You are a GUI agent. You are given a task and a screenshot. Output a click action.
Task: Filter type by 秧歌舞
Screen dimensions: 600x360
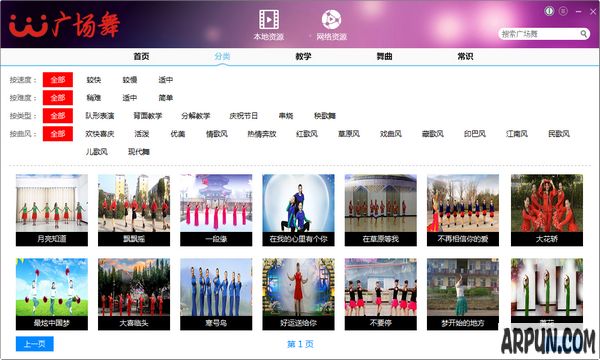coord(325,116)
